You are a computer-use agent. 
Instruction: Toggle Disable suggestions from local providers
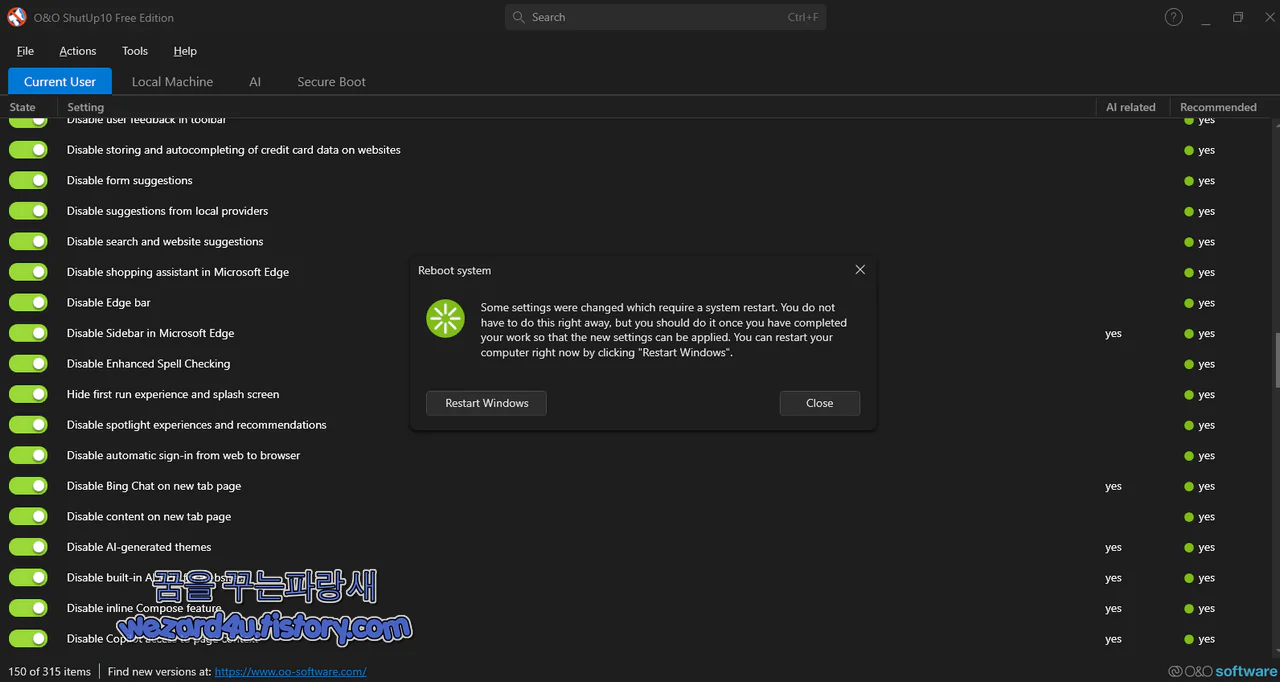click(x=28, y=211)
